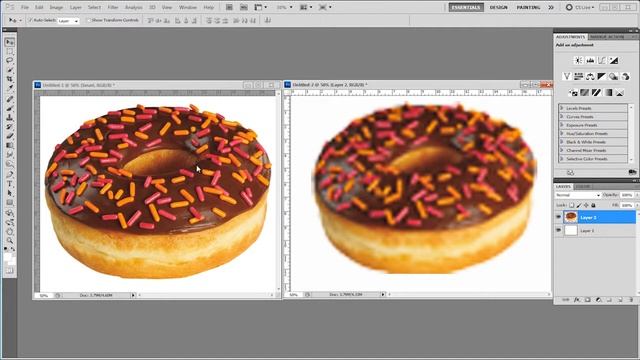Select the Crop tool
Screen dimensions: 640x360
(x=10, y=79)
